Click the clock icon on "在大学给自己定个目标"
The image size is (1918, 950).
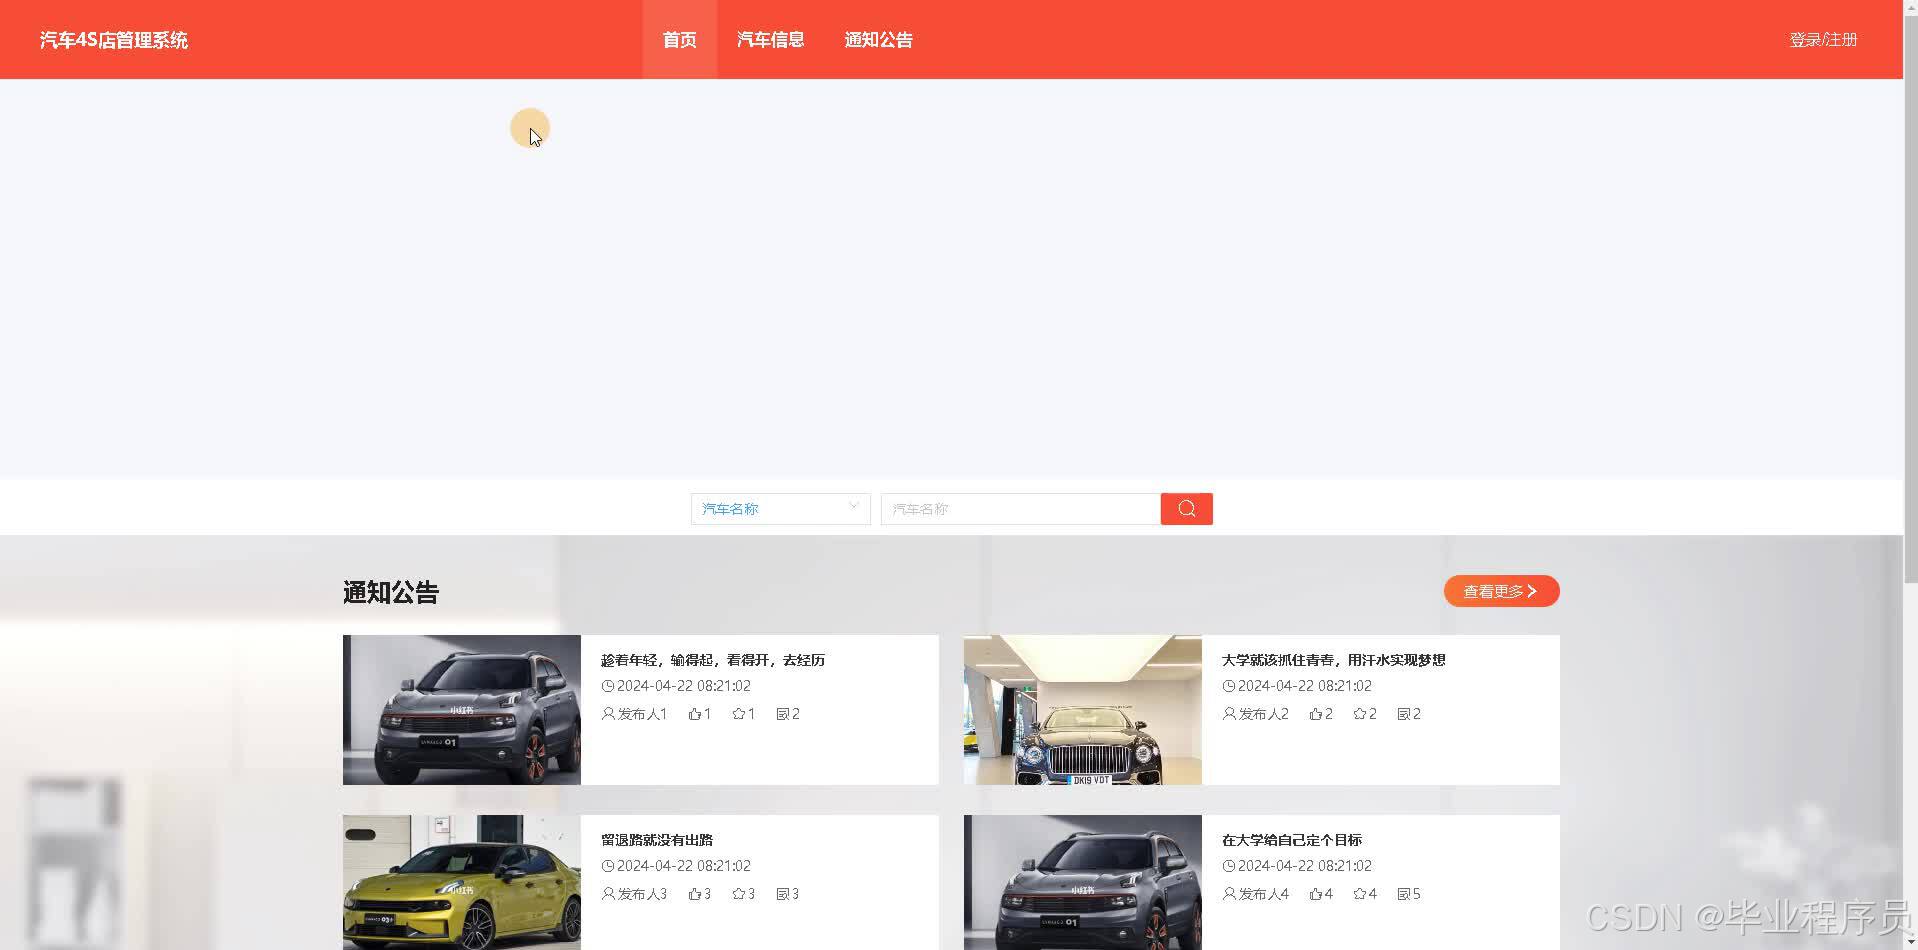pos(1228,865)
